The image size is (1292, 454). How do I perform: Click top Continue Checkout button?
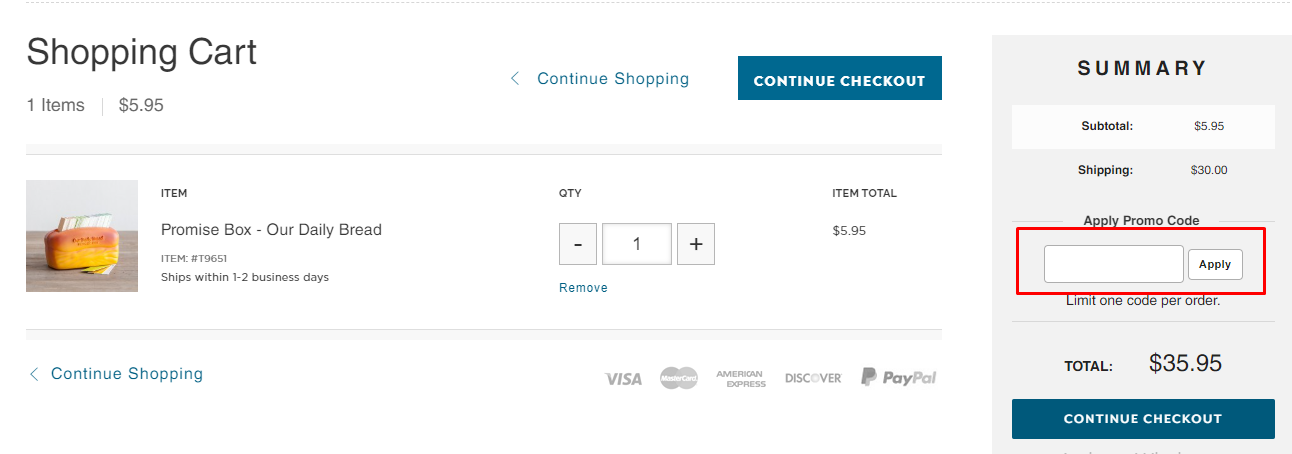(839, 78)
